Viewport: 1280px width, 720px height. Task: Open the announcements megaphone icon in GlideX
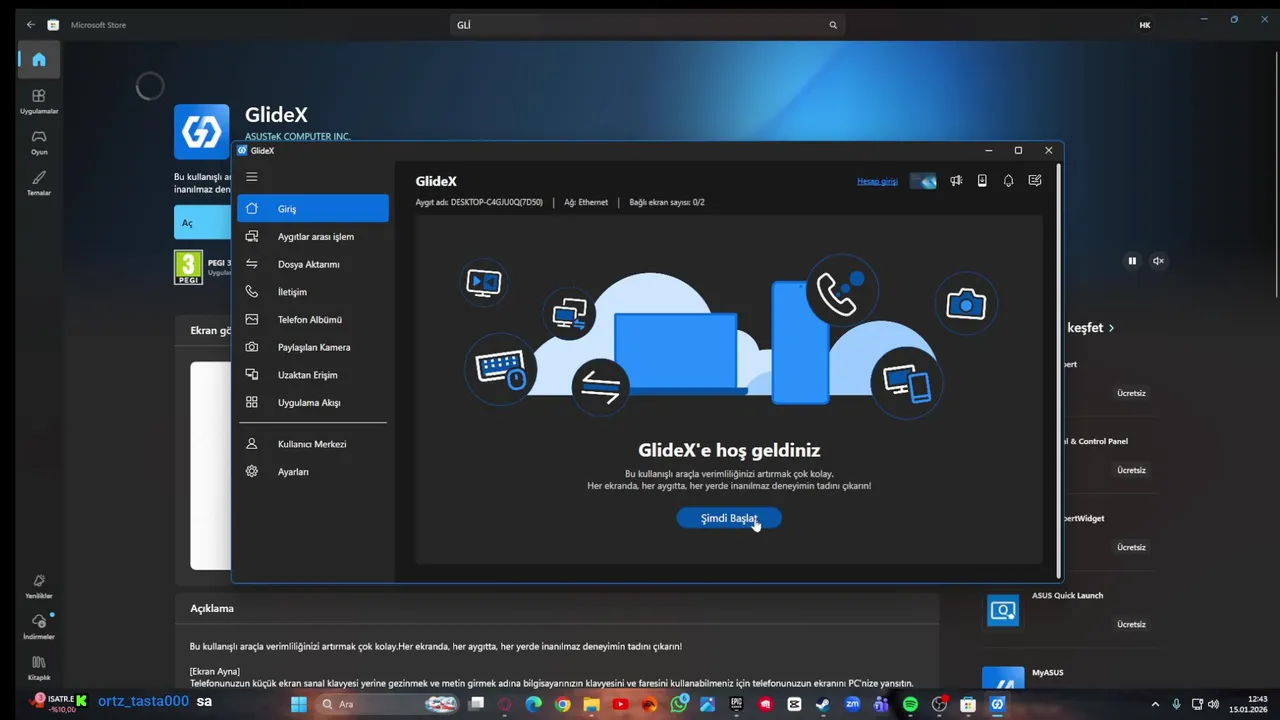(956, 181)
